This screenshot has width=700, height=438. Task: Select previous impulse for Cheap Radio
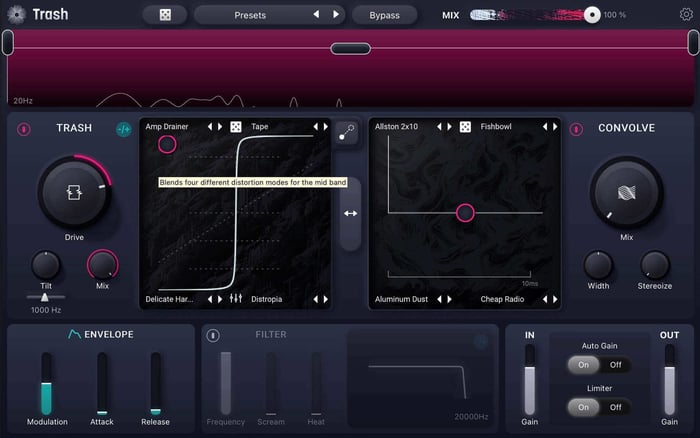545,299
